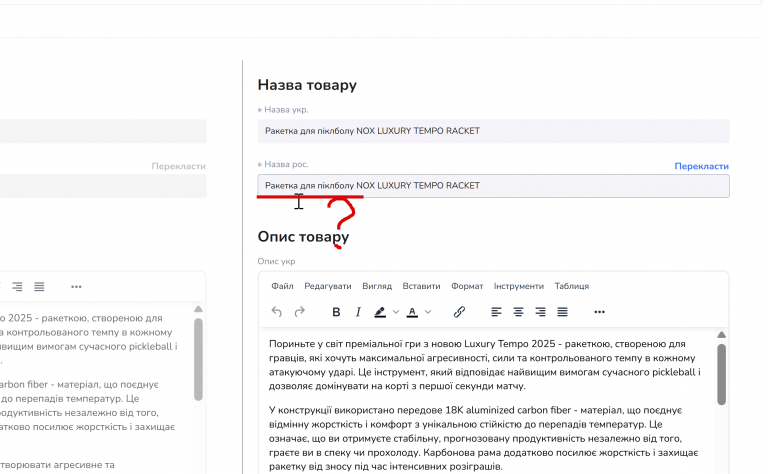
Task: Show more toolbar options in right editor
Action: tap(600, 312)
